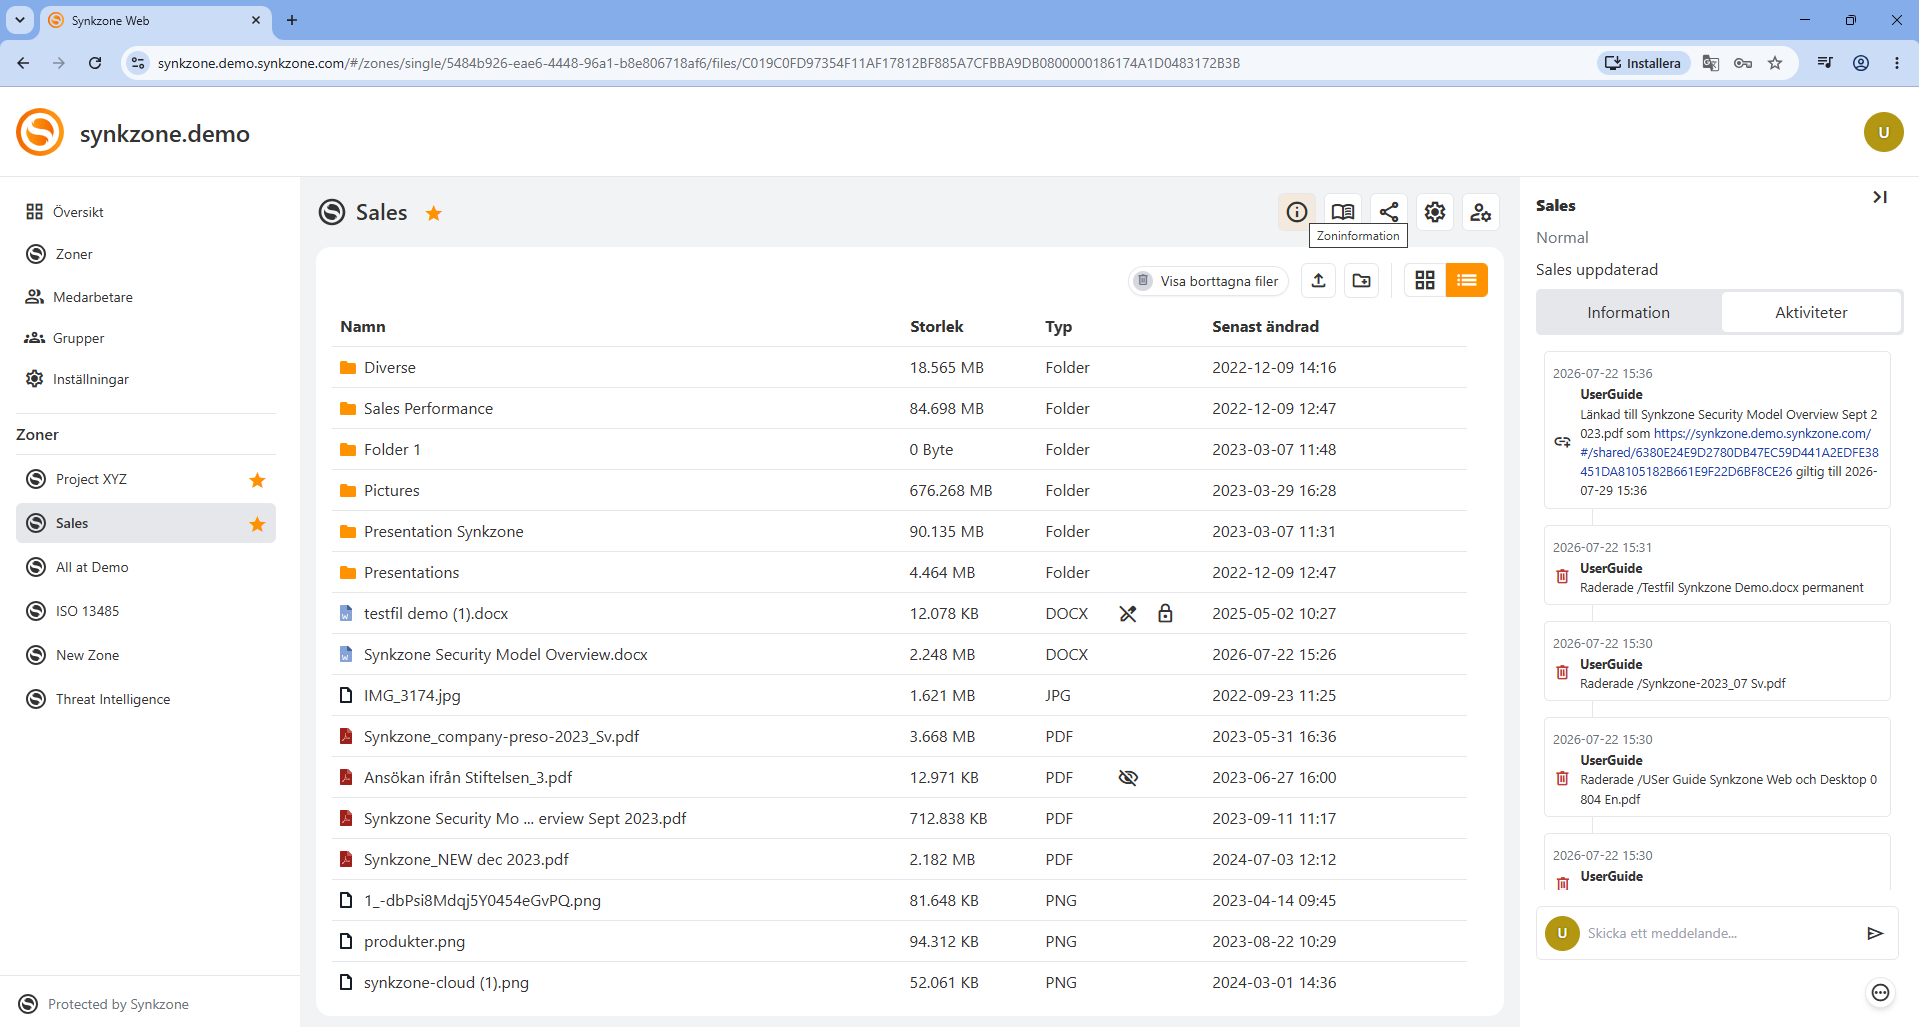Select the Threat Intelligence zone

coord(146,699)
